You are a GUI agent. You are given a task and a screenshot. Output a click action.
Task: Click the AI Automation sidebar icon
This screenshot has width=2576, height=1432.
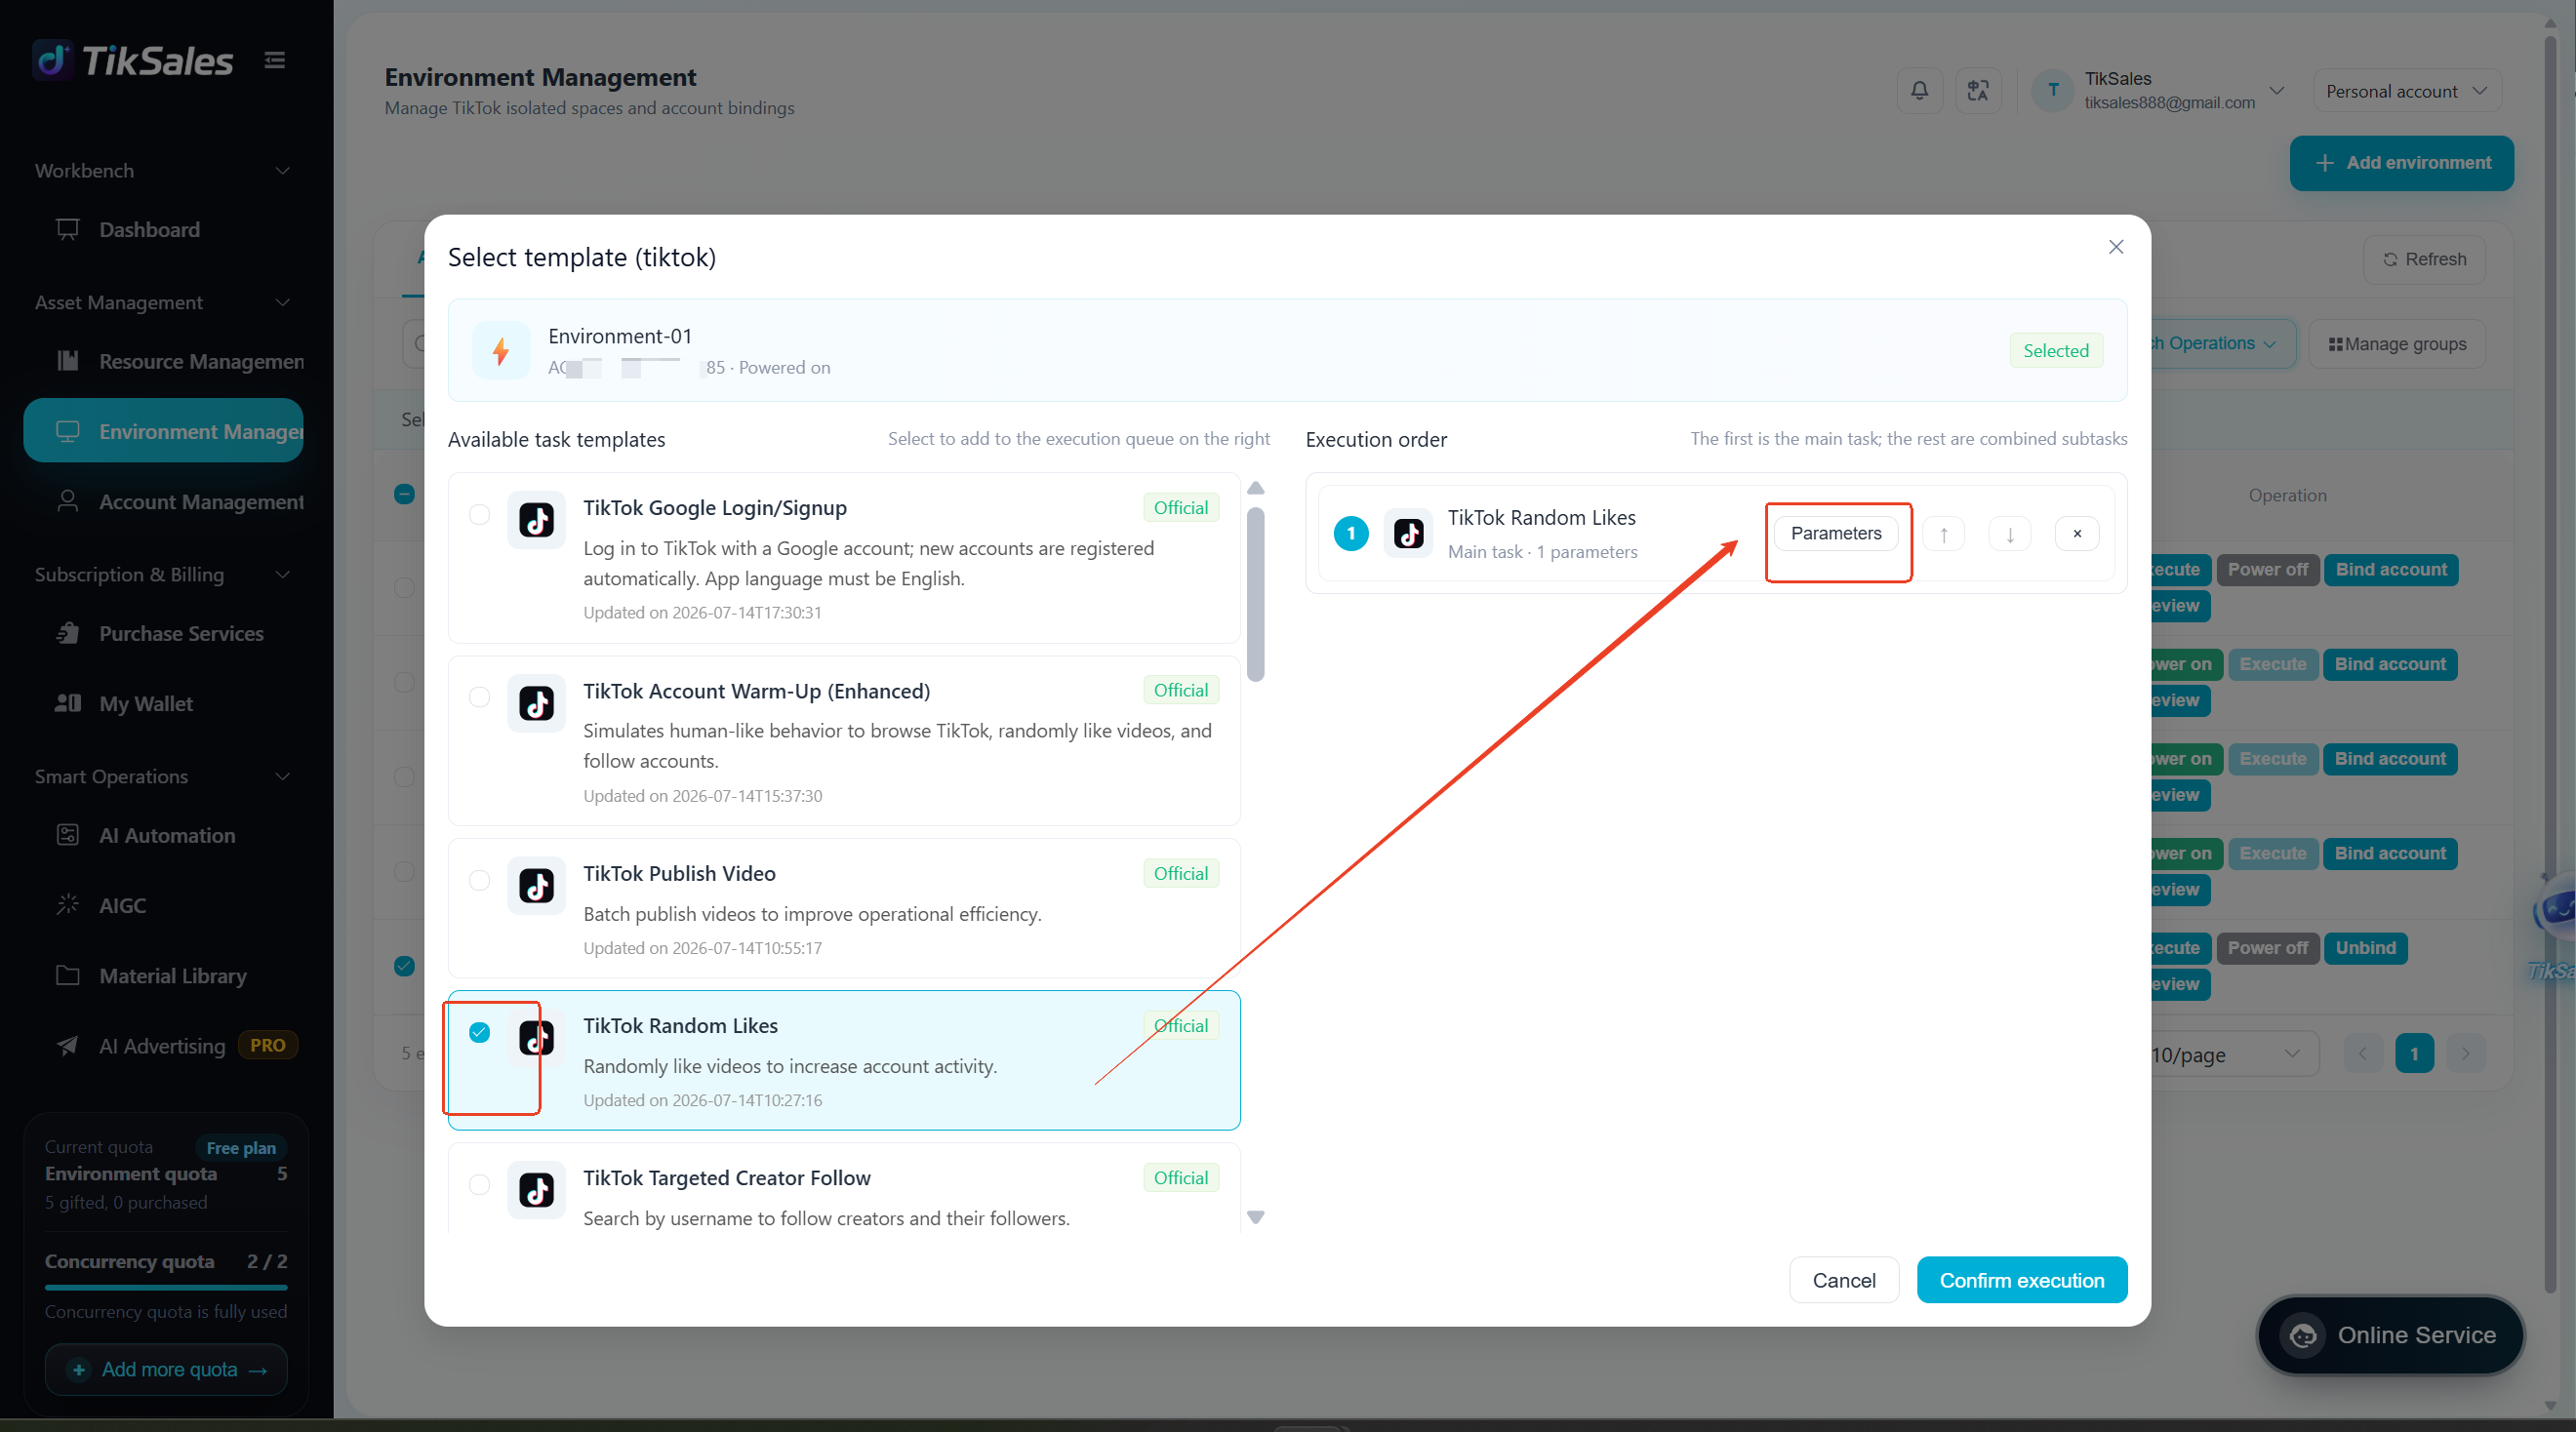67,835
